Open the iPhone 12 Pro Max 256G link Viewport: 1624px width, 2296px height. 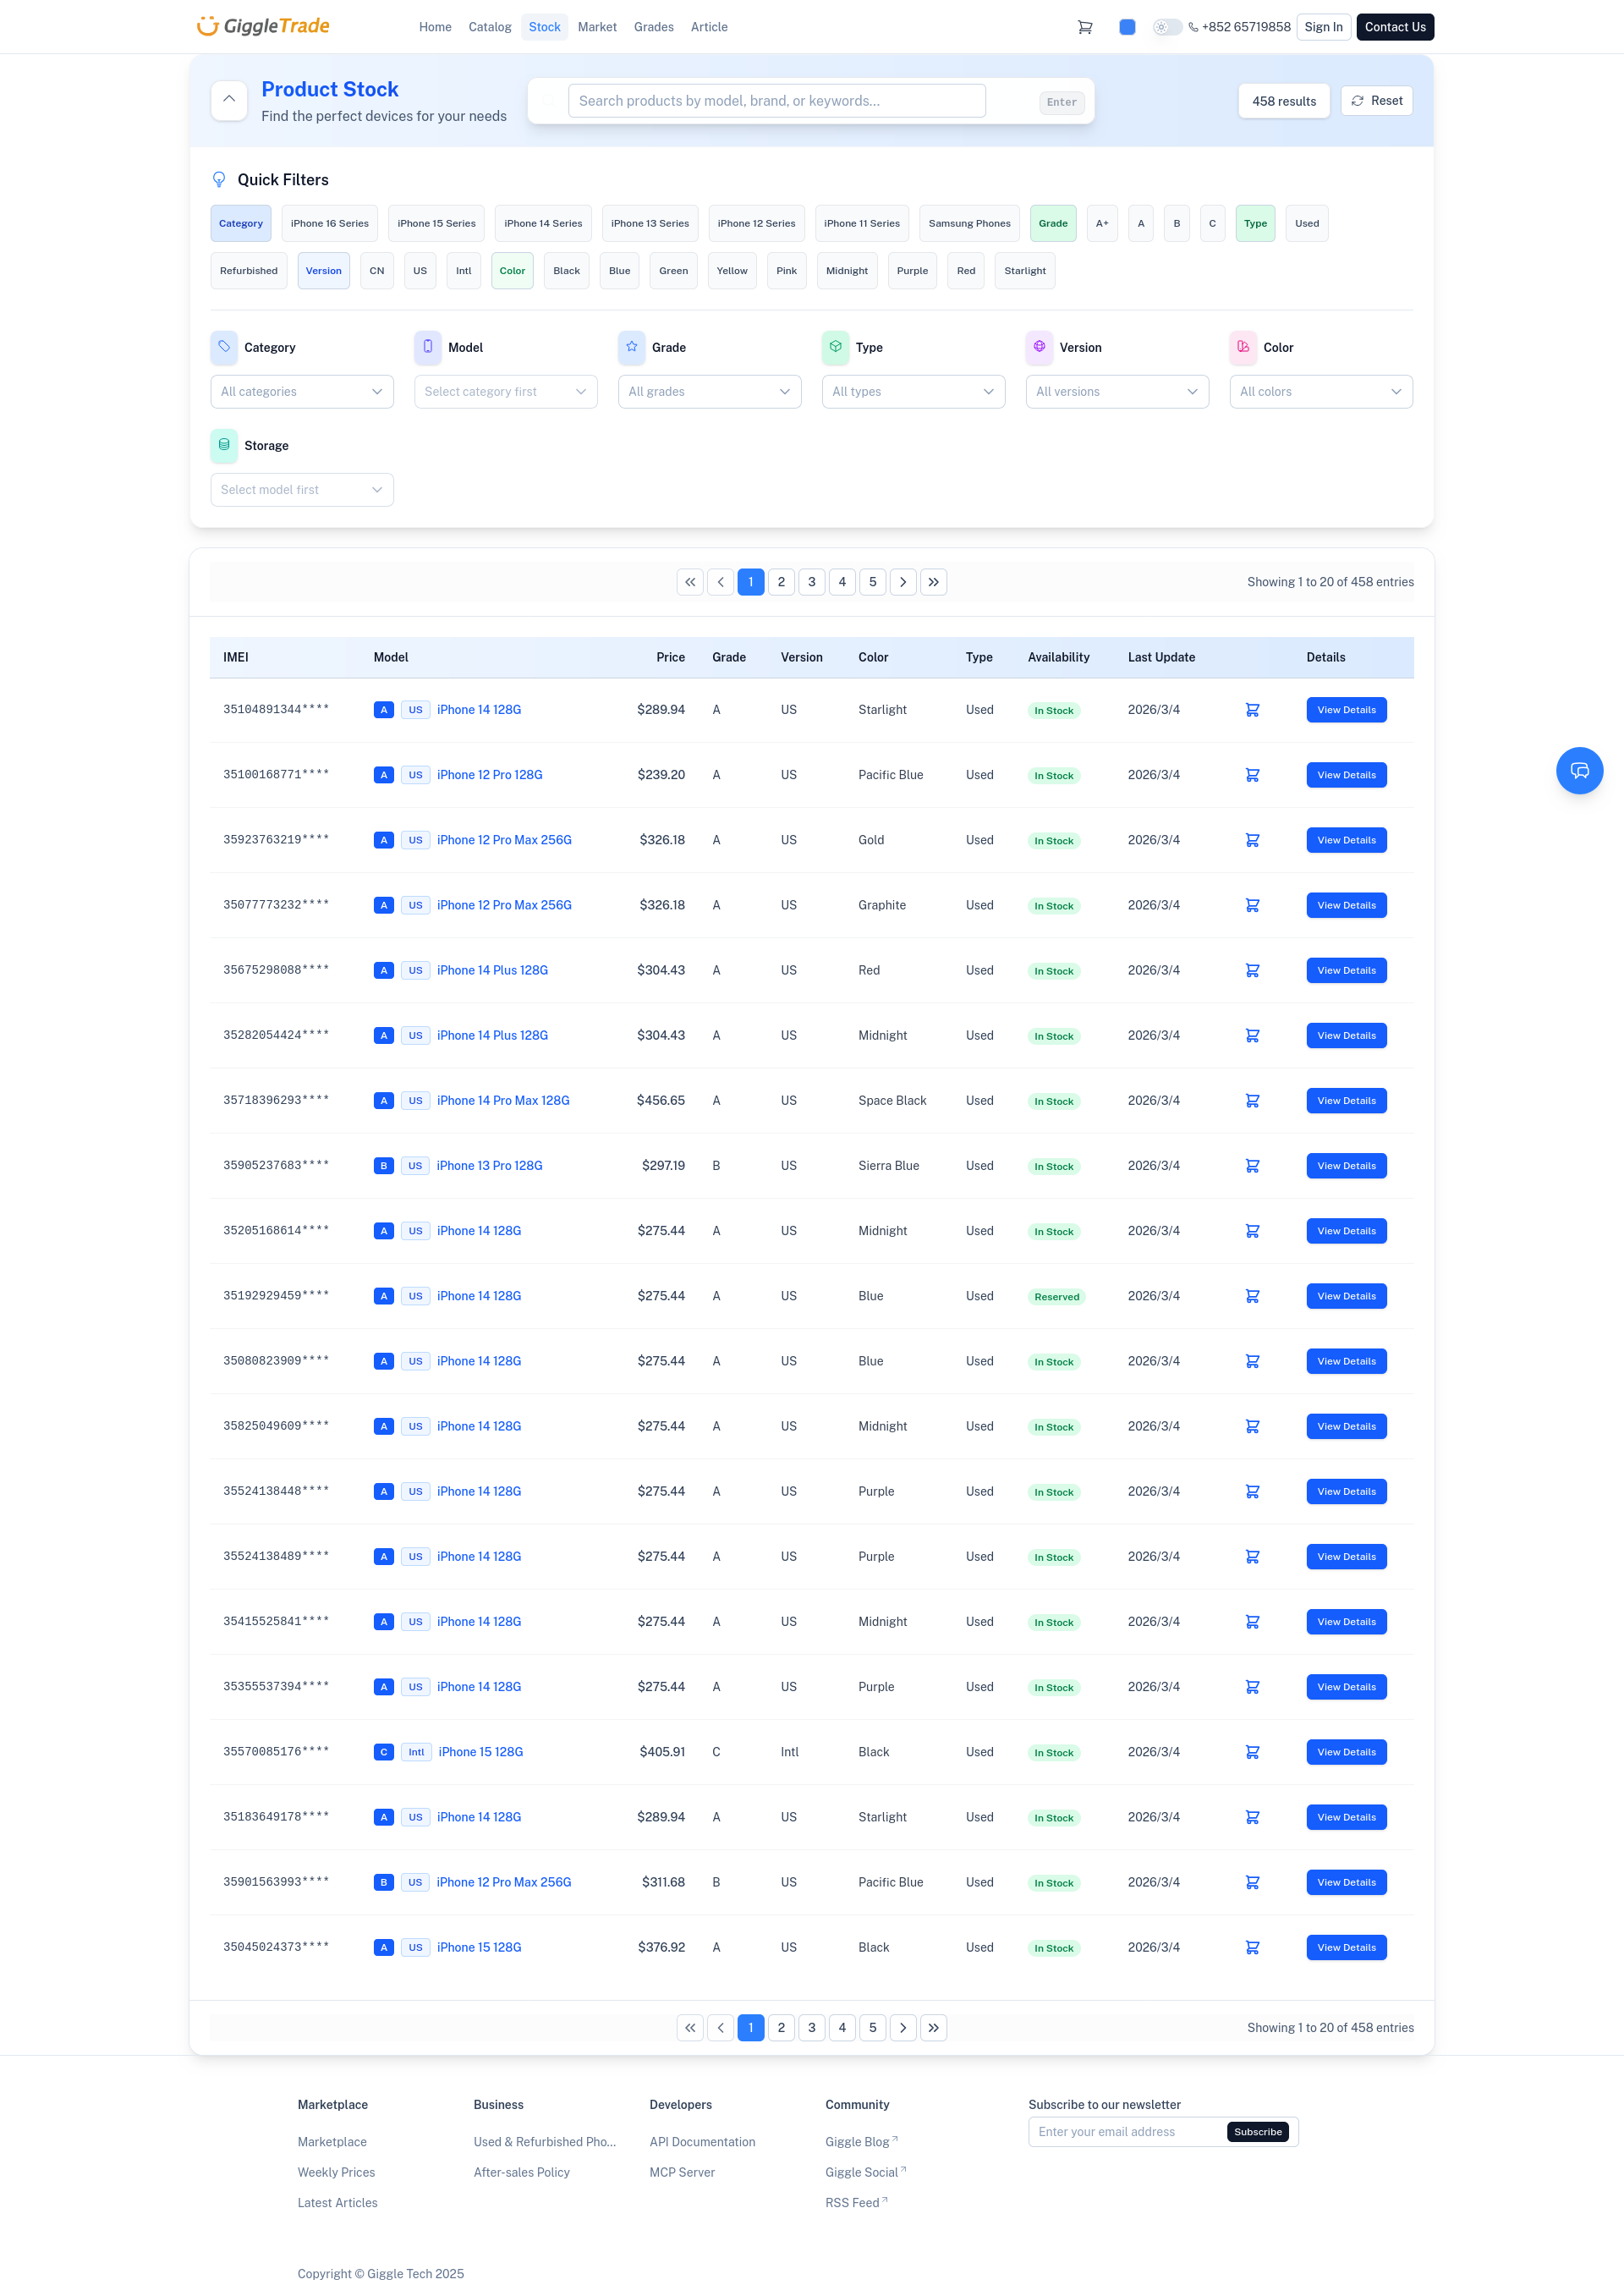tap(504, 840)
